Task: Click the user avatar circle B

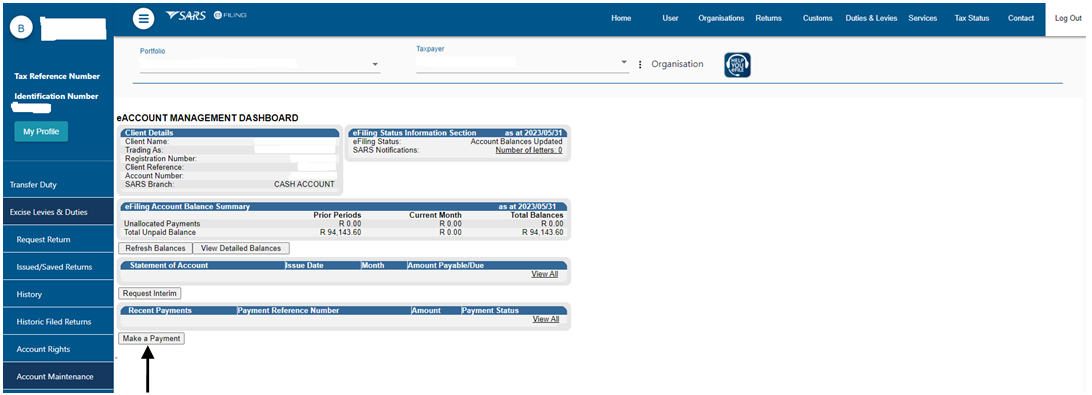Action: coord(21,28)
